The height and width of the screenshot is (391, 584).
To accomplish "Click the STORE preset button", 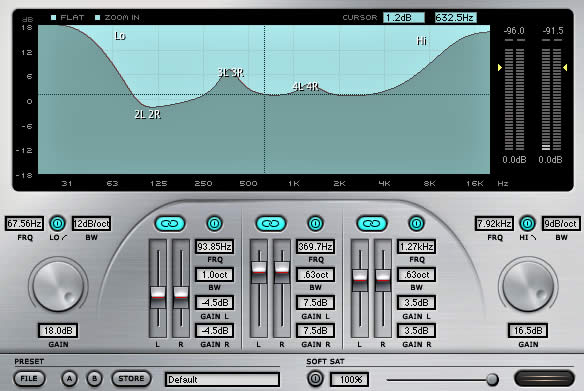I will (x=131, y=379).
